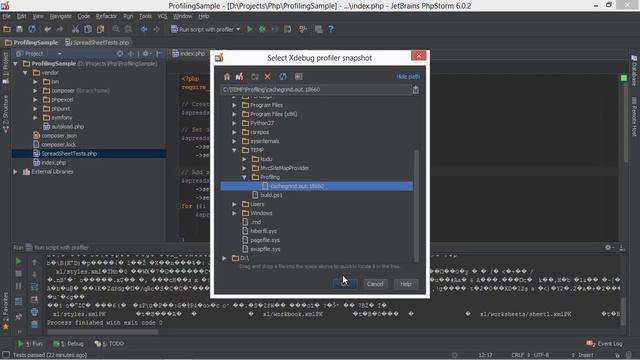This screenshot has width=640, height=360.
Task: Click the project directory icon in dialog toolbar
Action: (240, 76)
